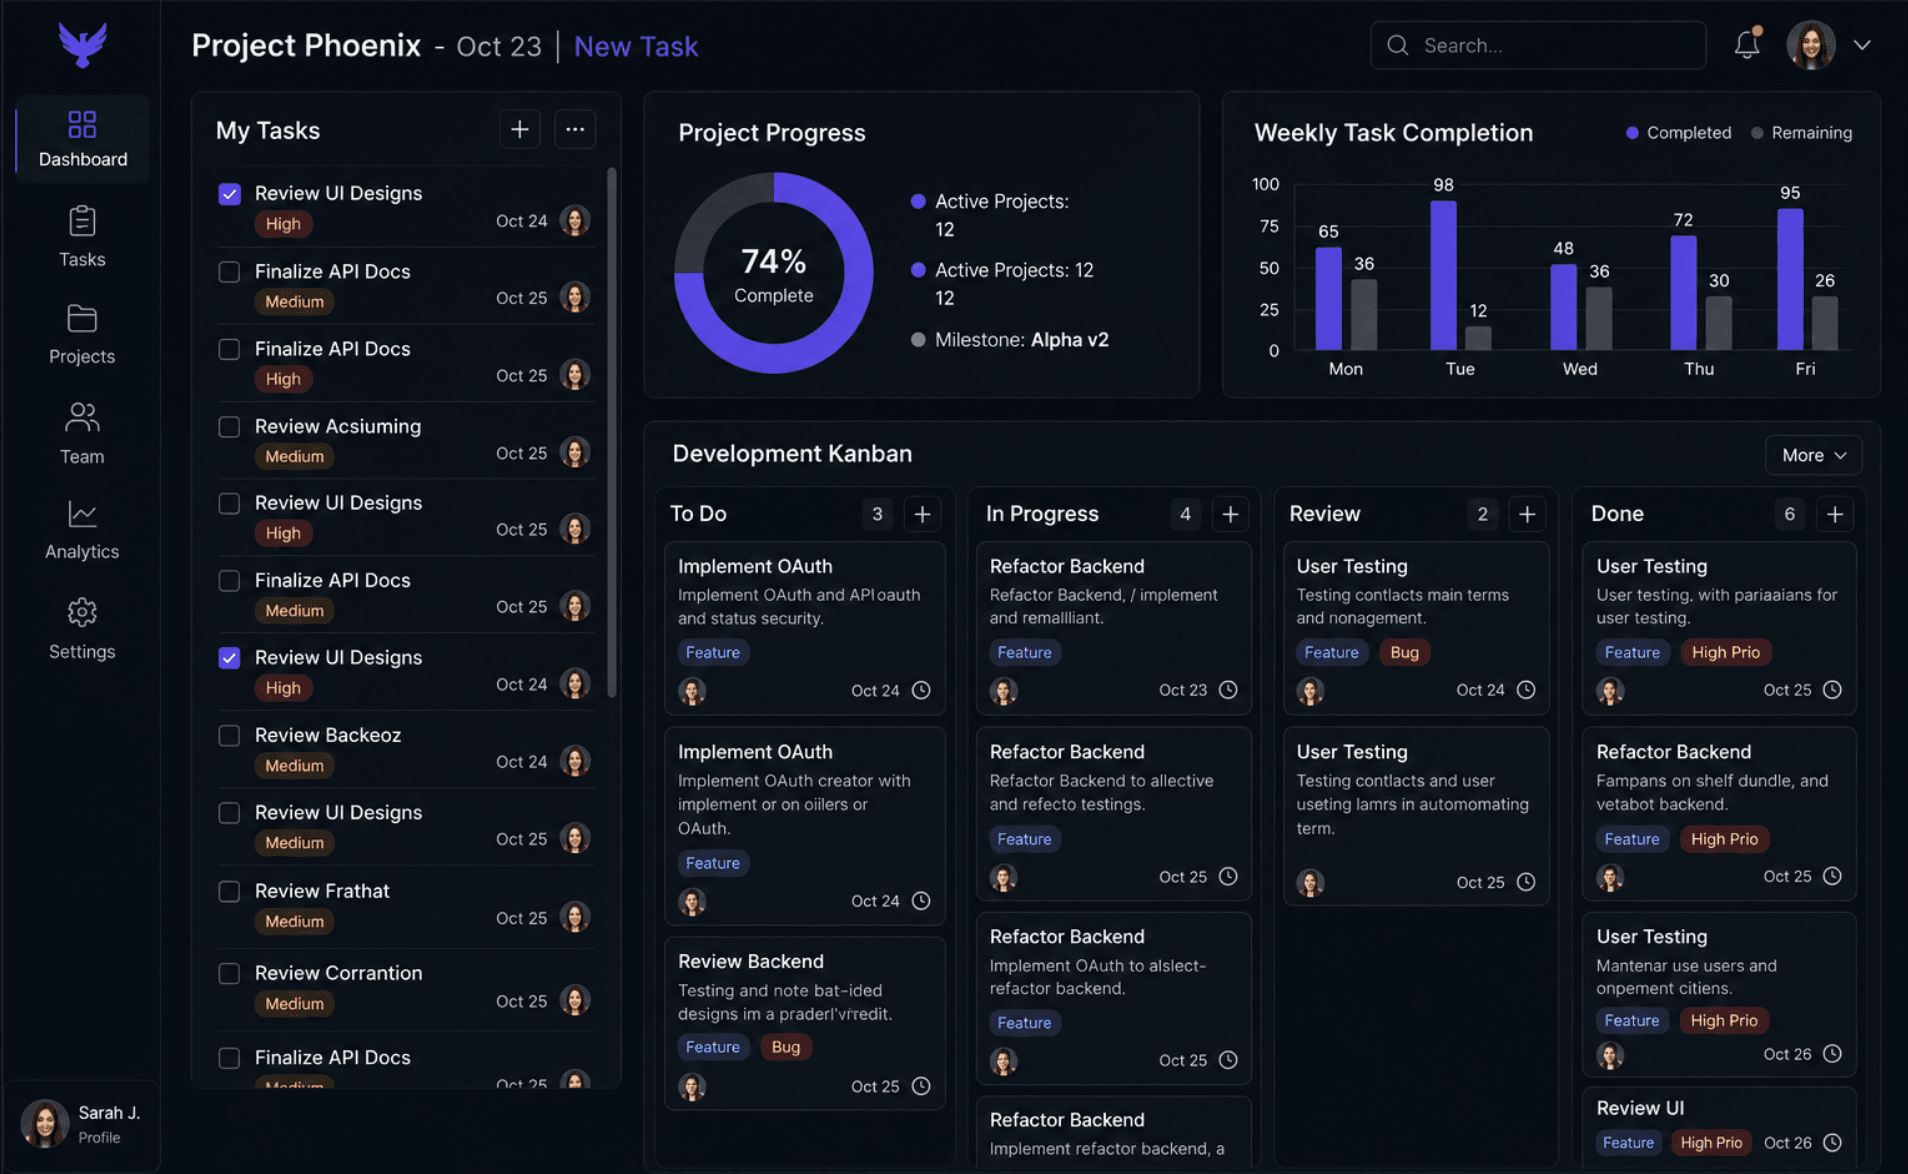Click the Done count badge 6
1908x1174 pixels.
point(1790,514)
